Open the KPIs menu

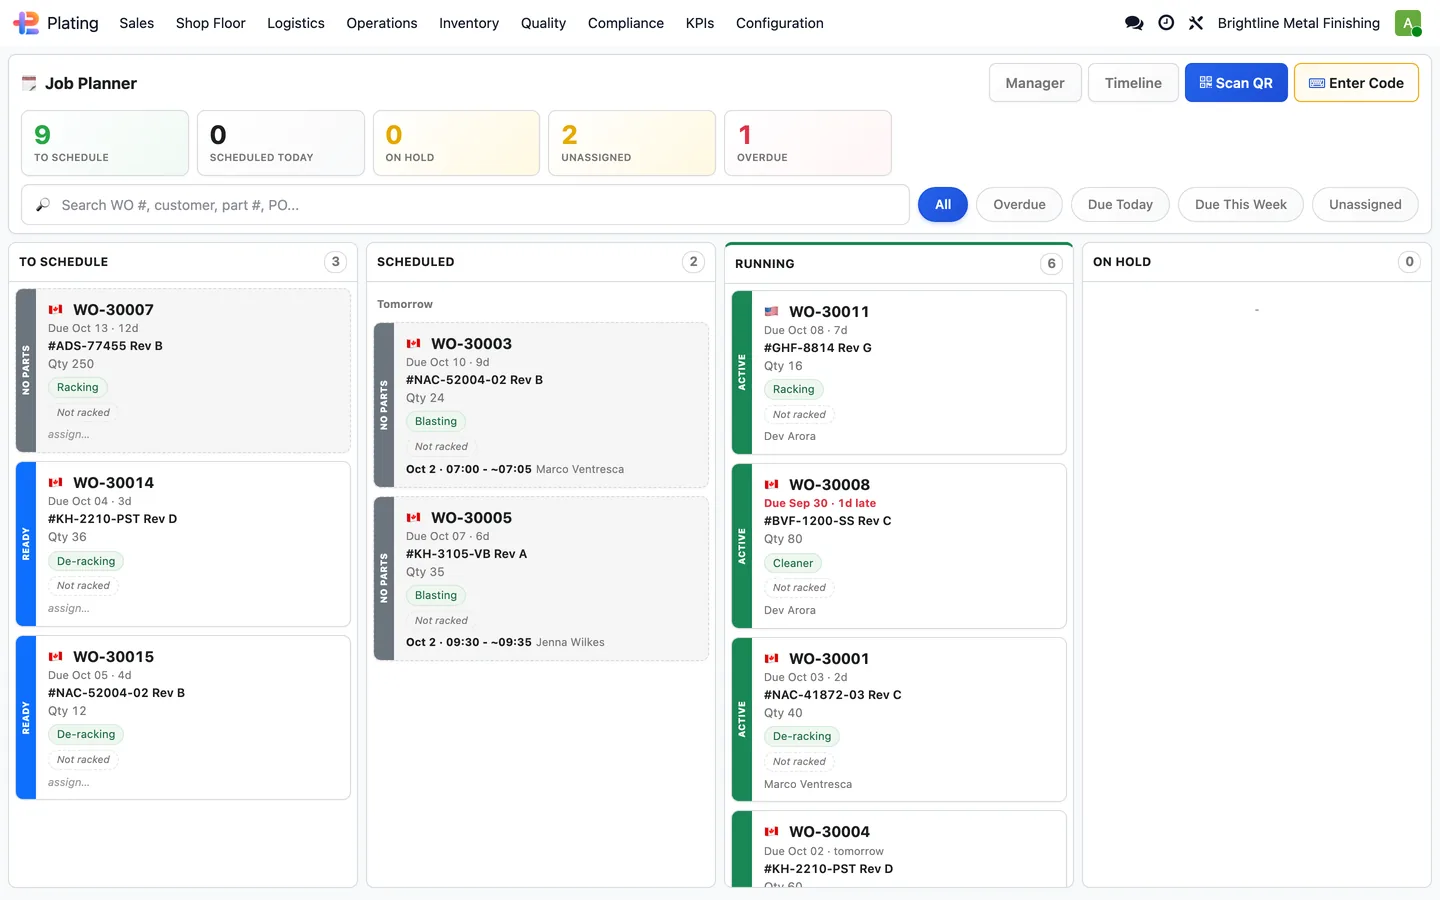pyautogui.click(x=700, y=23)
